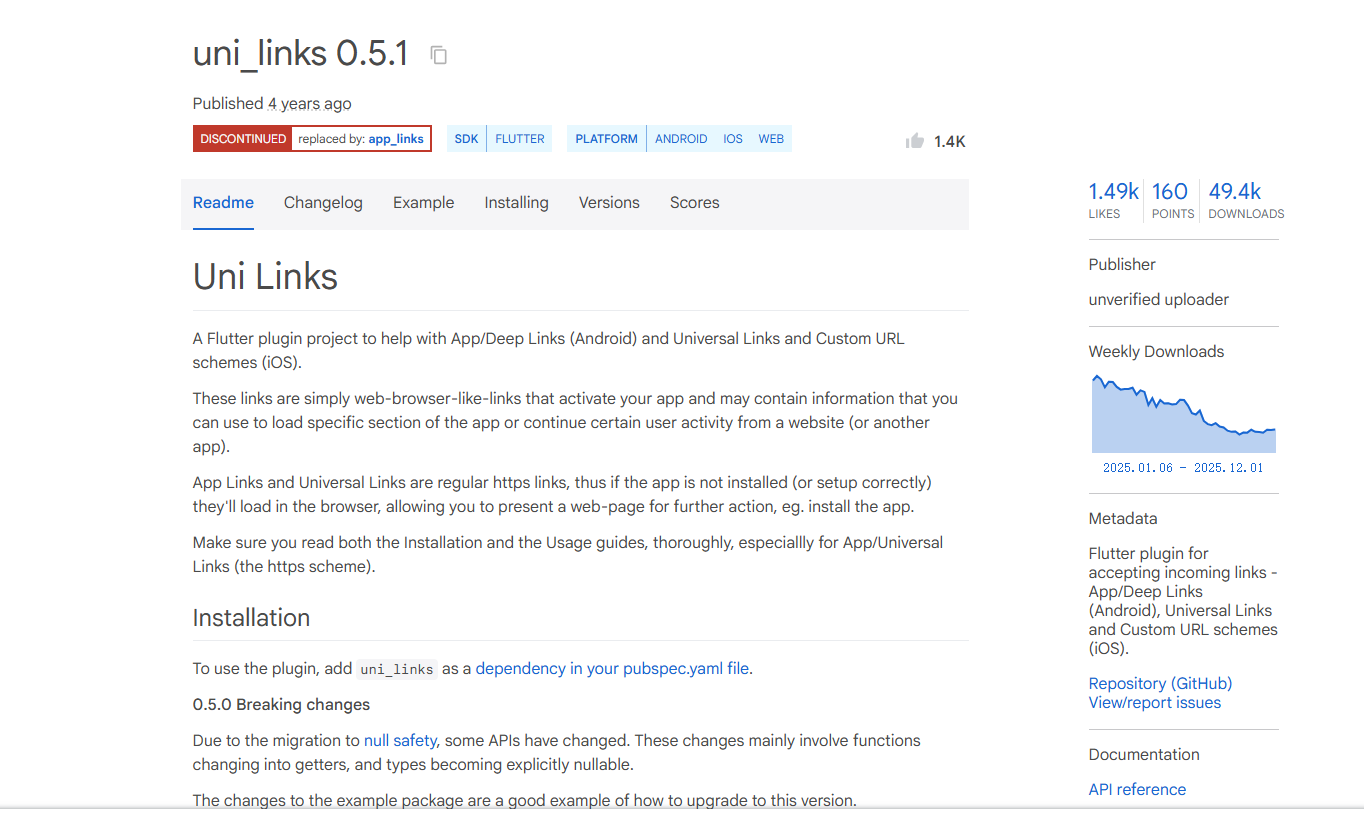The height and width of the screenshot is (816, 1364).
Task: Switch to the Example tab
Action: click(x=423, y=203)
